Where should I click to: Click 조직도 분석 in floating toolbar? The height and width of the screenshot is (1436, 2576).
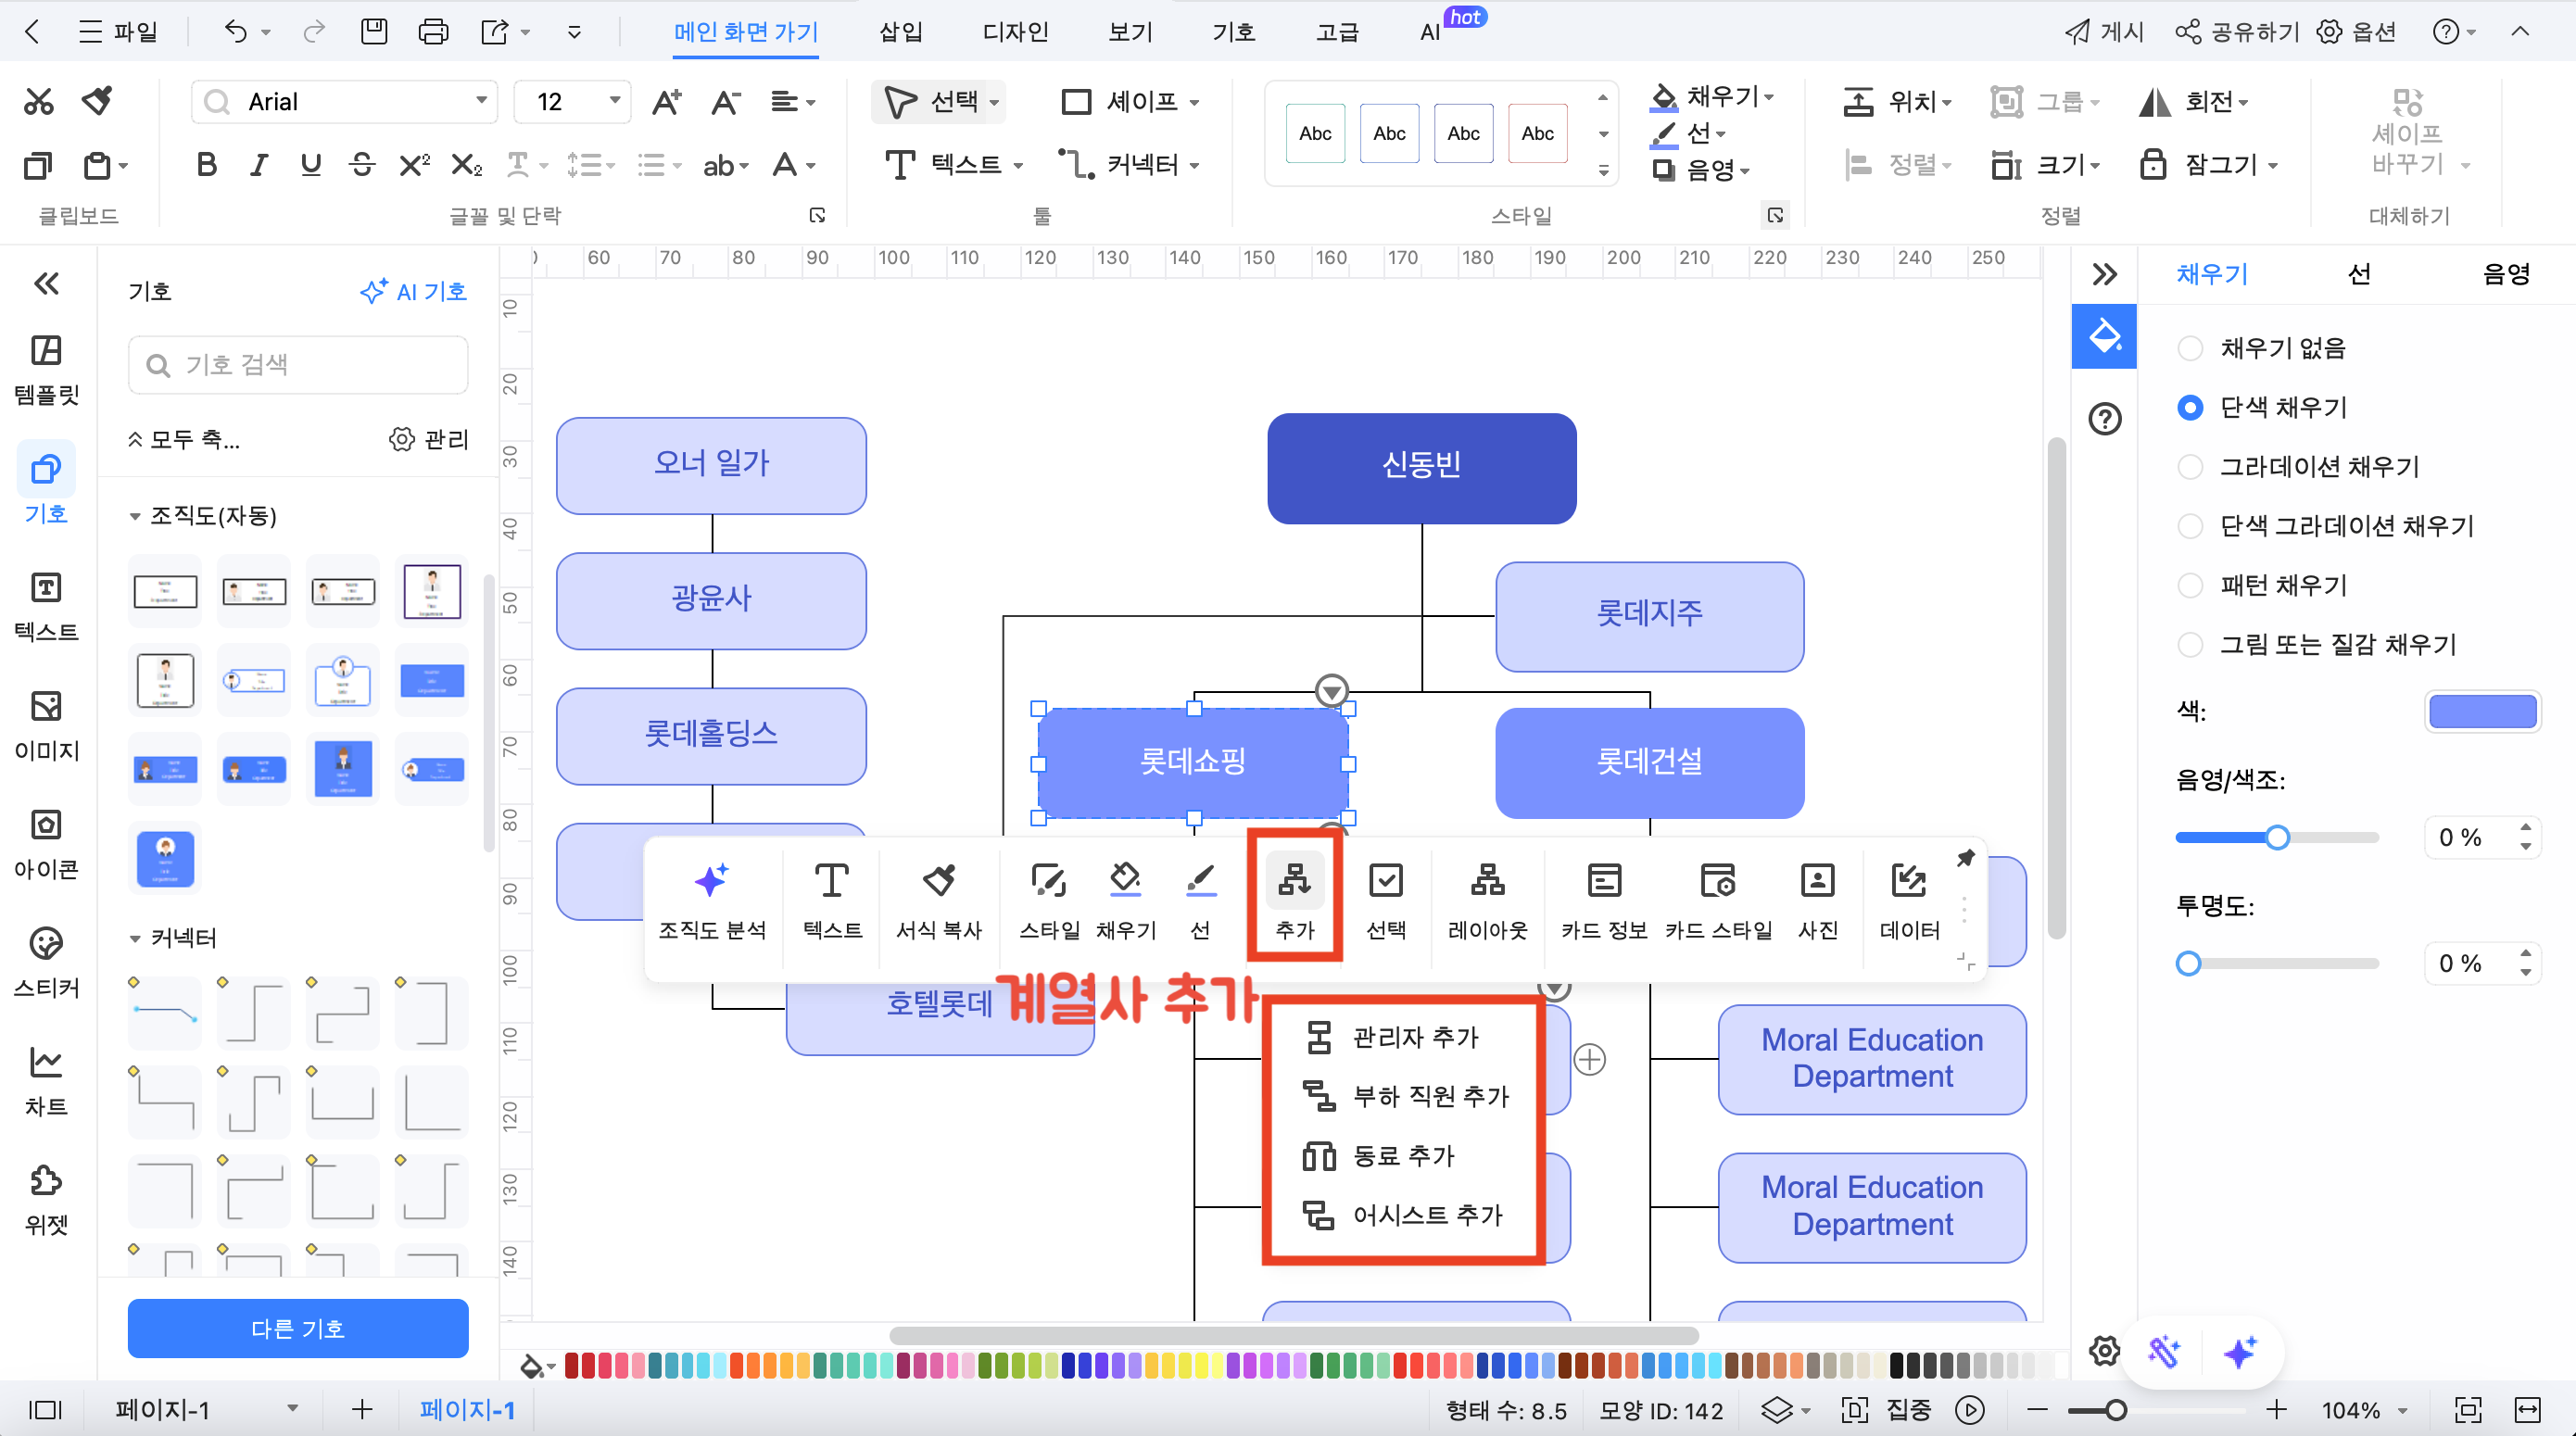coord(712,901)
